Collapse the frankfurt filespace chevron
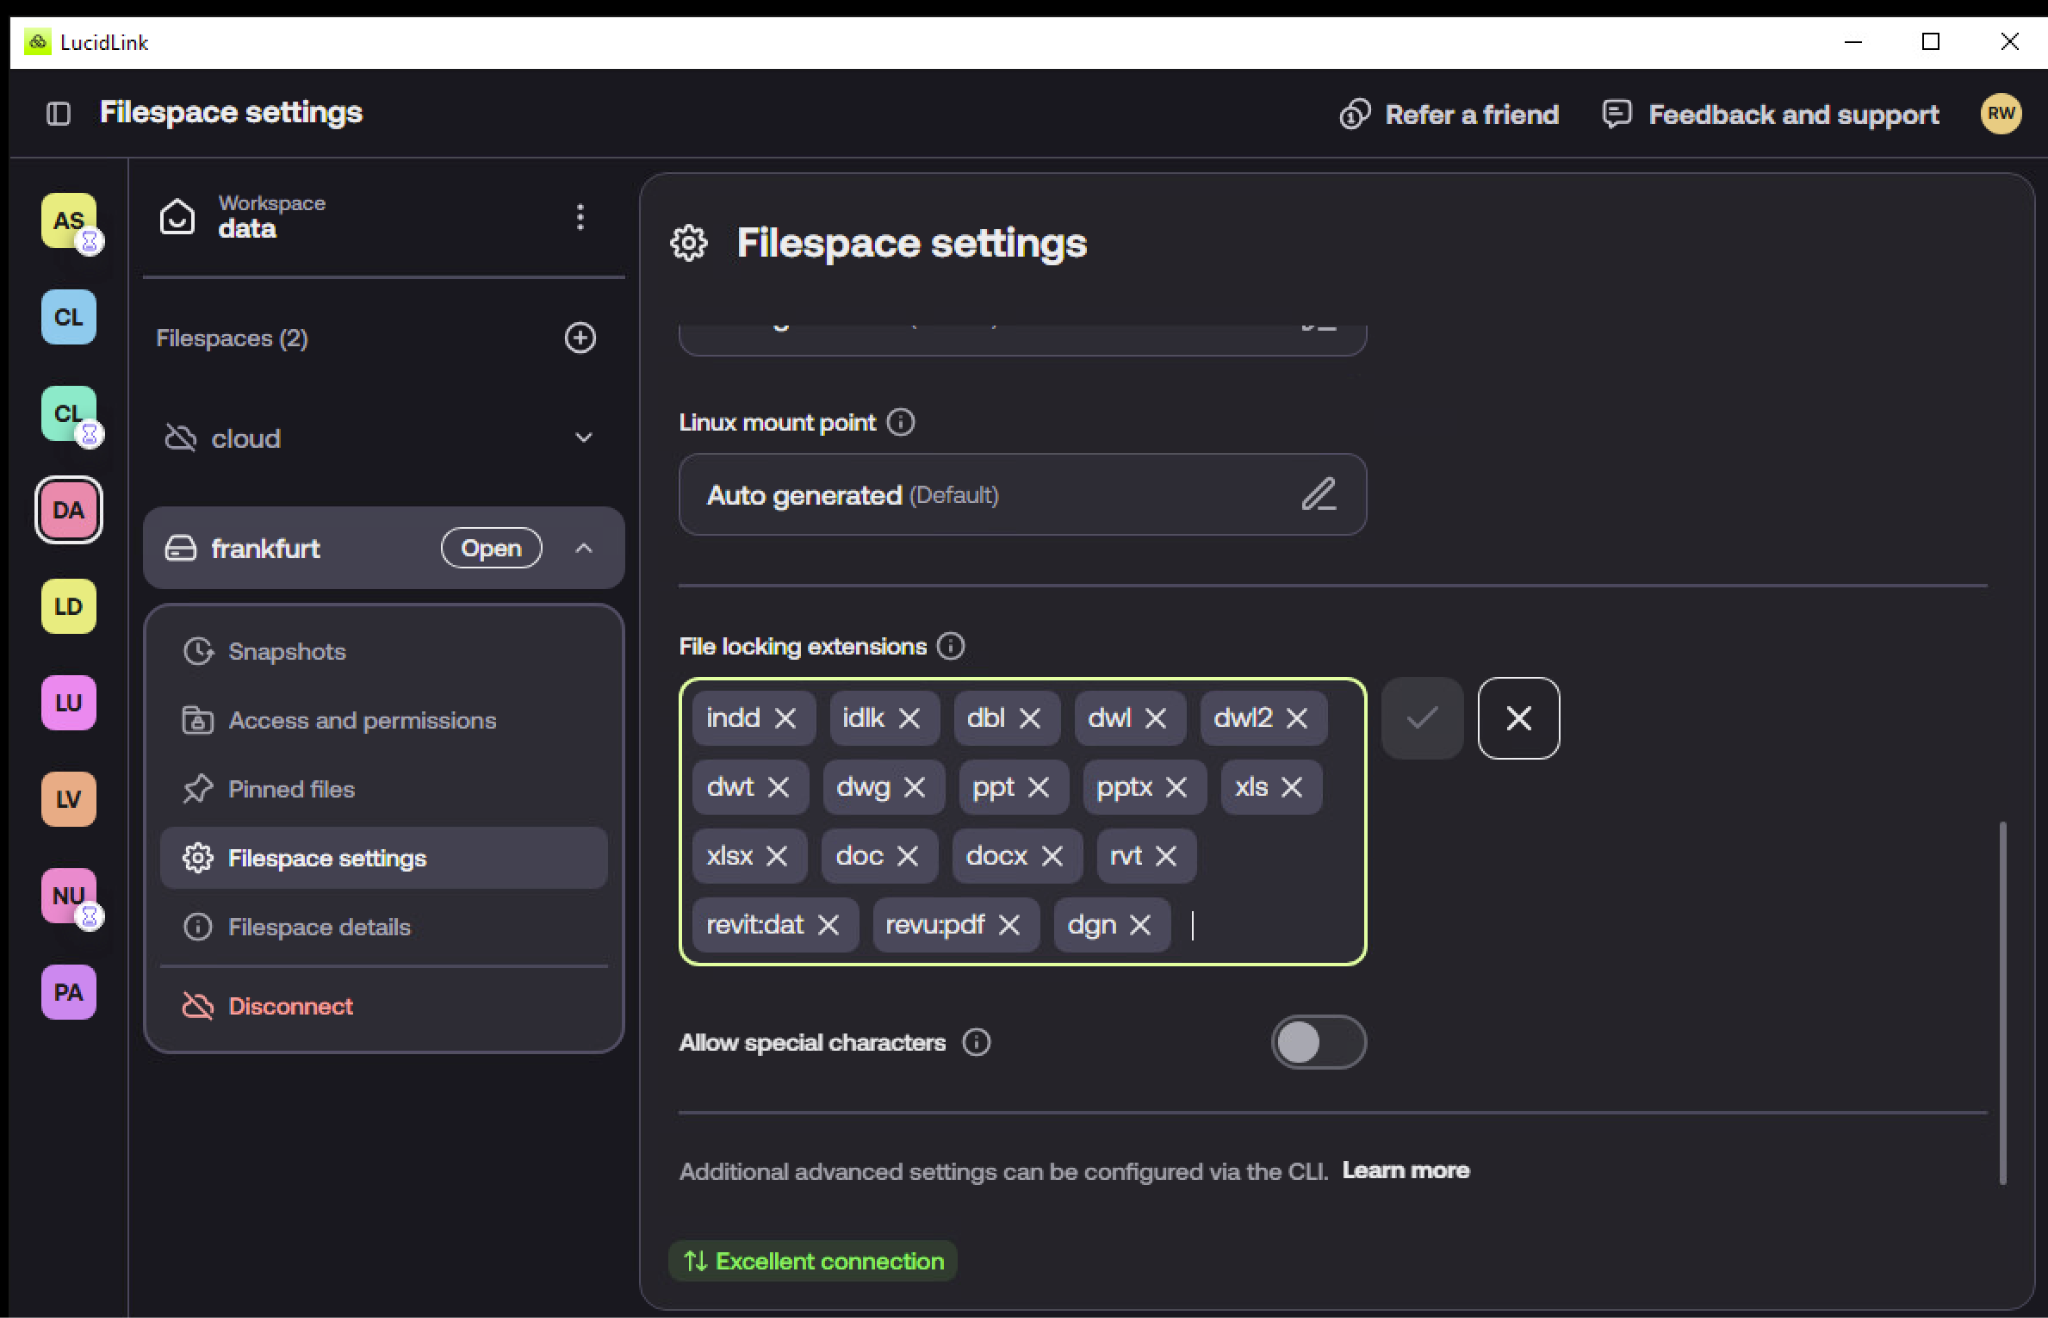 [584, 548]
